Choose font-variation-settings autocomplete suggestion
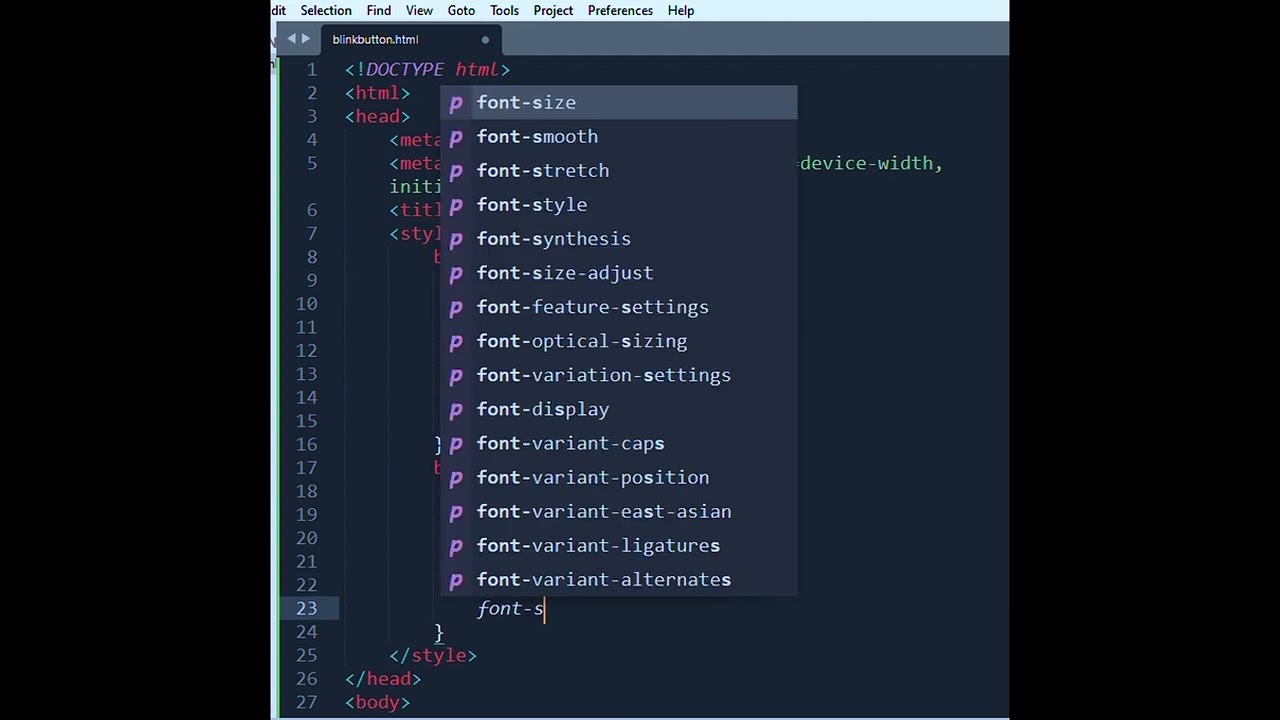 pyautogui.click(x=619, y=375)
